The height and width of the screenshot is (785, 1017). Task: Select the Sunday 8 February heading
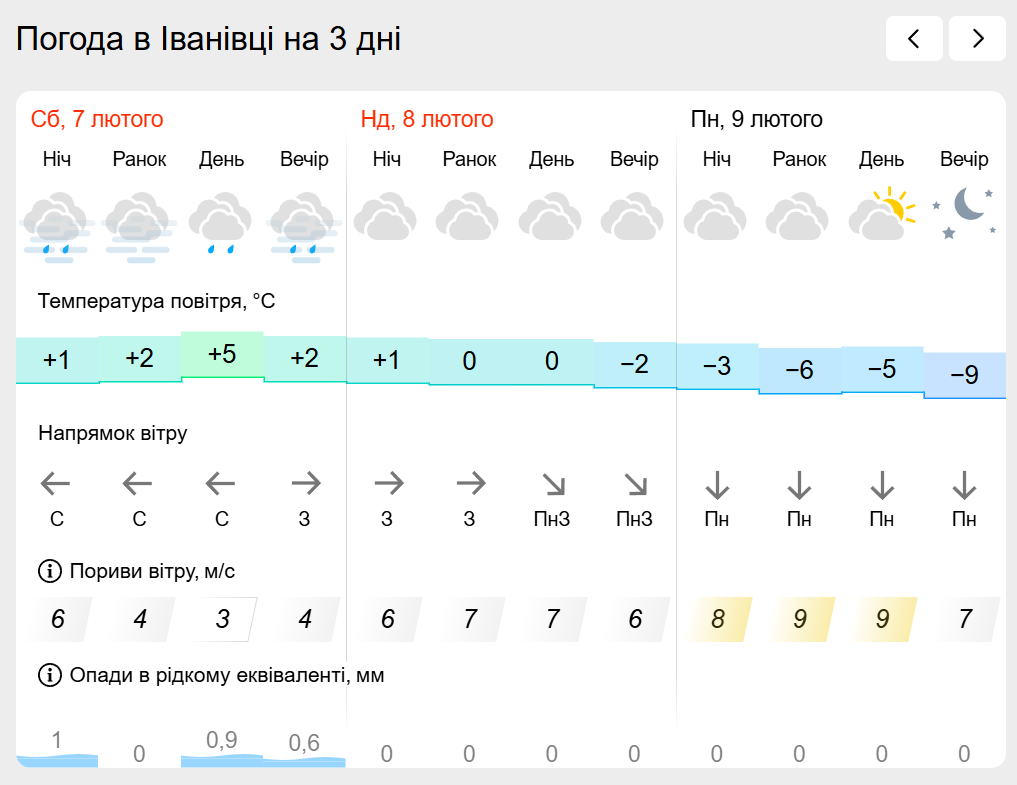click(x=427, y=120)
